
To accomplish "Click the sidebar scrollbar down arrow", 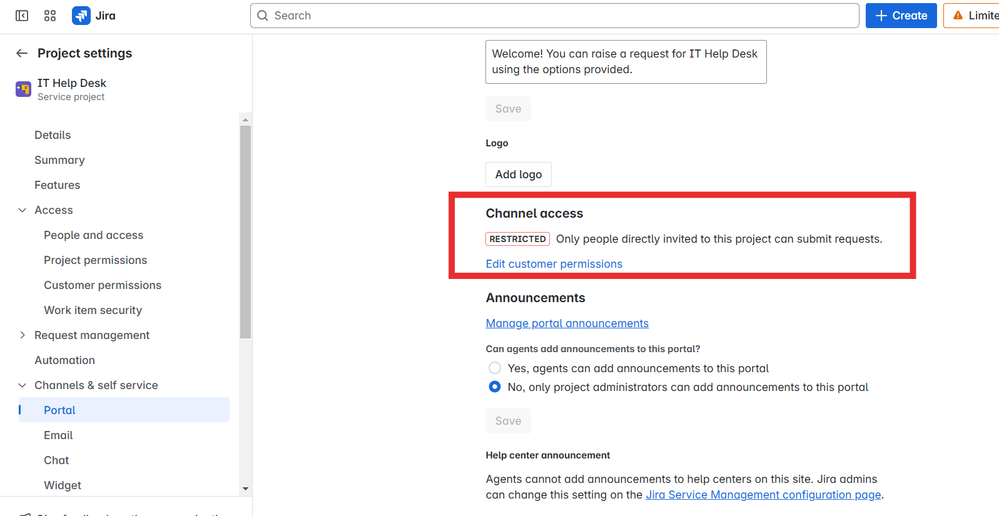I will [246, 489].
